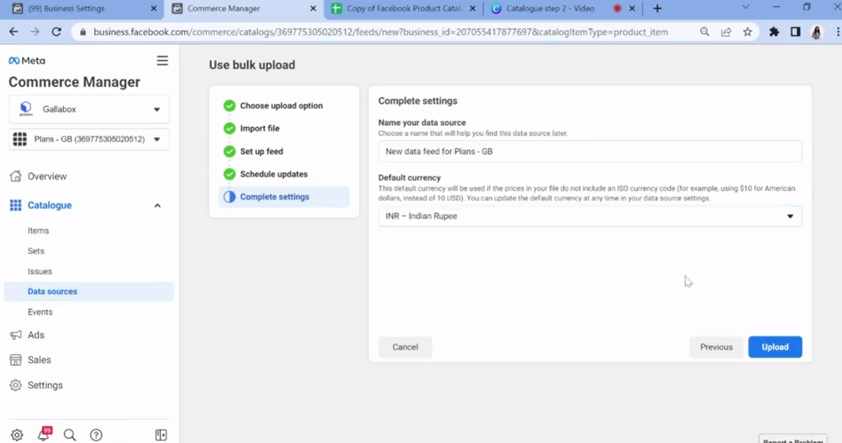
Task: Close the Business Settings tab
Action: [x=154, y=9]
